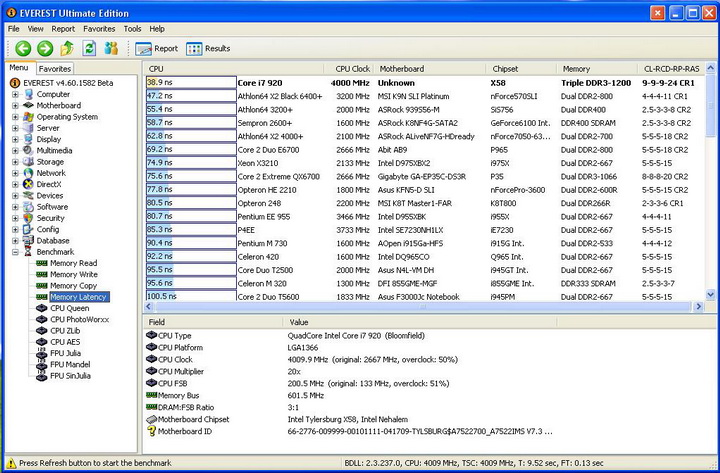Sort by the CL-RCD-RP-RAS column header
Screen dimensions: 720x473
coord(671,69)
